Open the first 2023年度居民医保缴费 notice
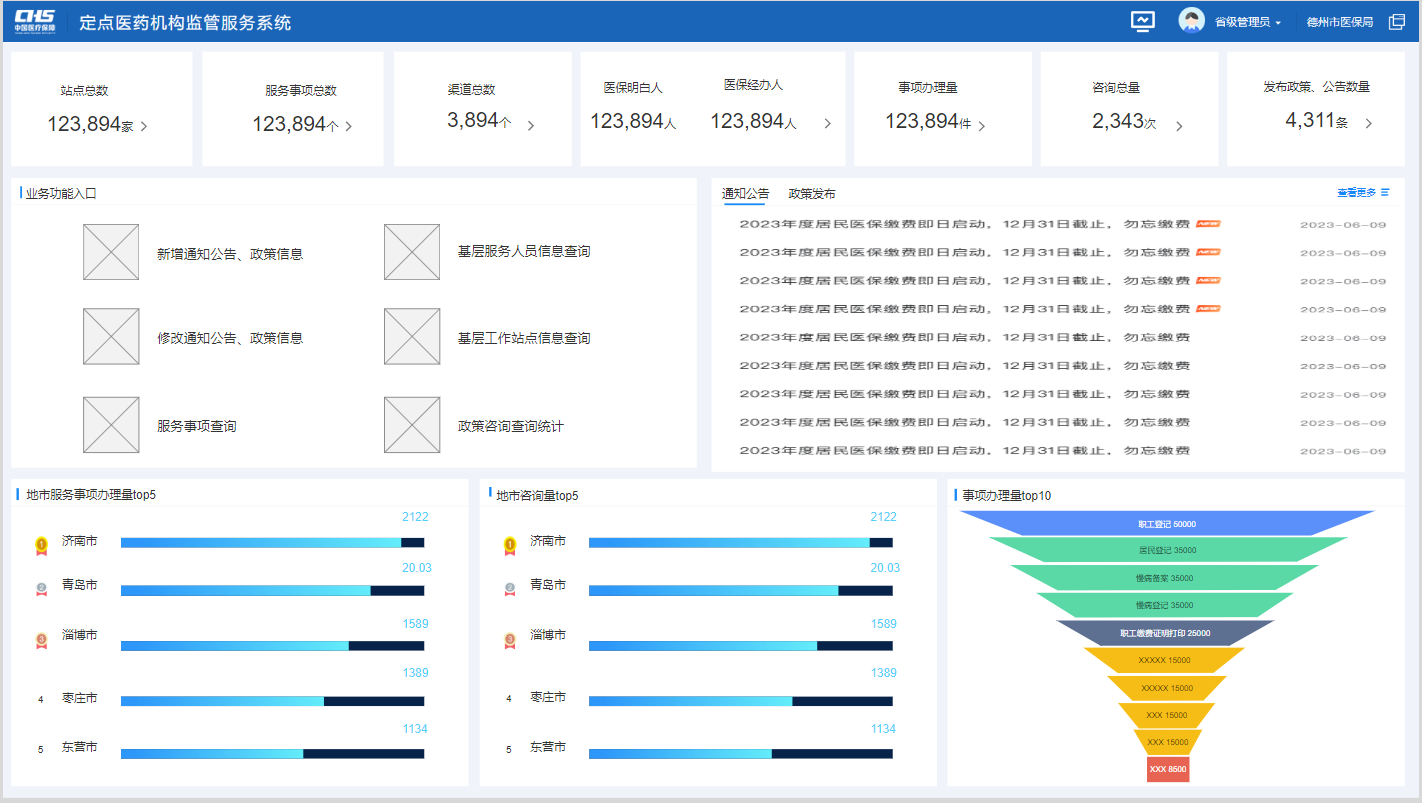Screen dimensions: 1422x803 point(964,225)
